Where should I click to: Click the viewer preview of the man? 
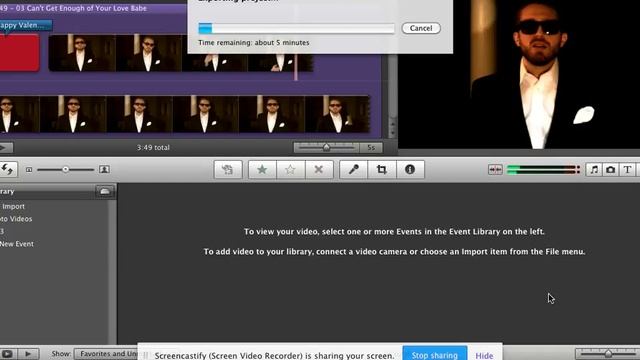point(519,74)
